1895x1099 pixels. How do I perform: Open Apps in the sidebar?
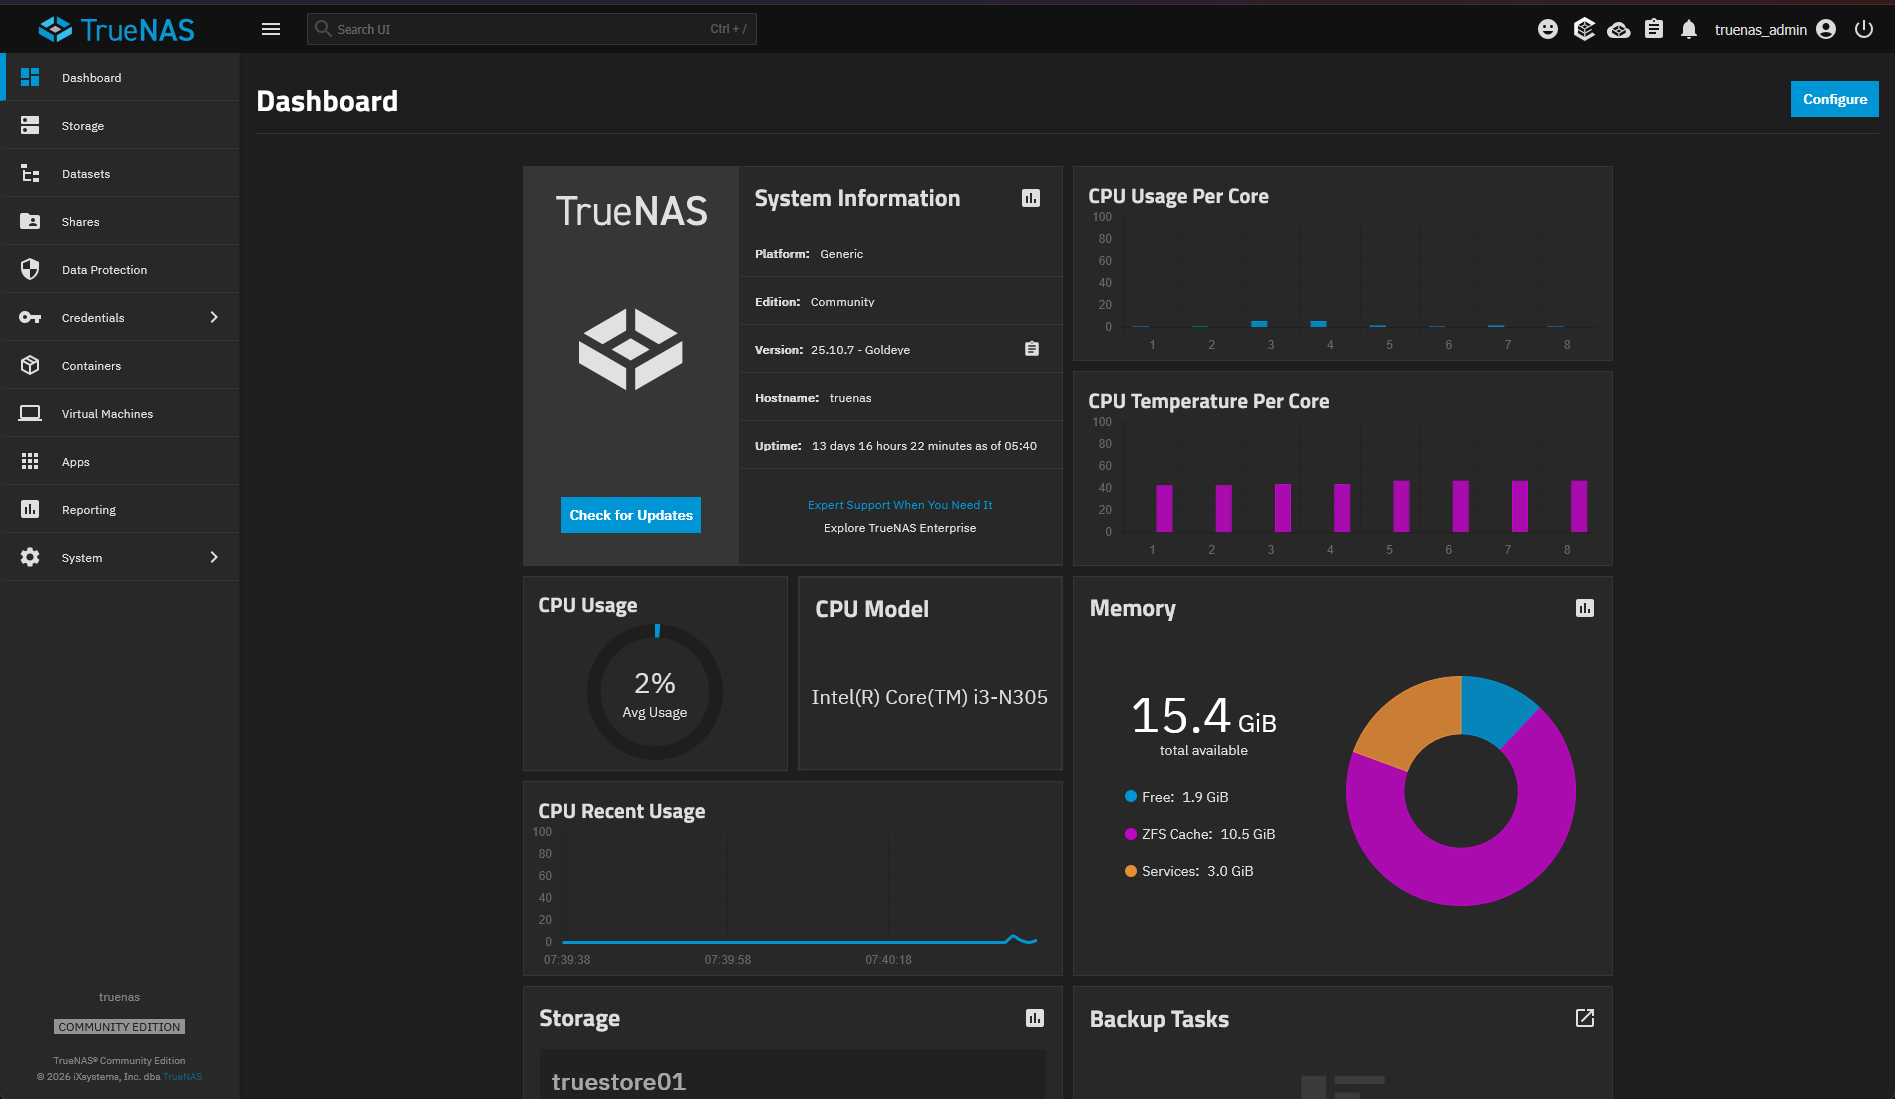click(x=120, y=461)
